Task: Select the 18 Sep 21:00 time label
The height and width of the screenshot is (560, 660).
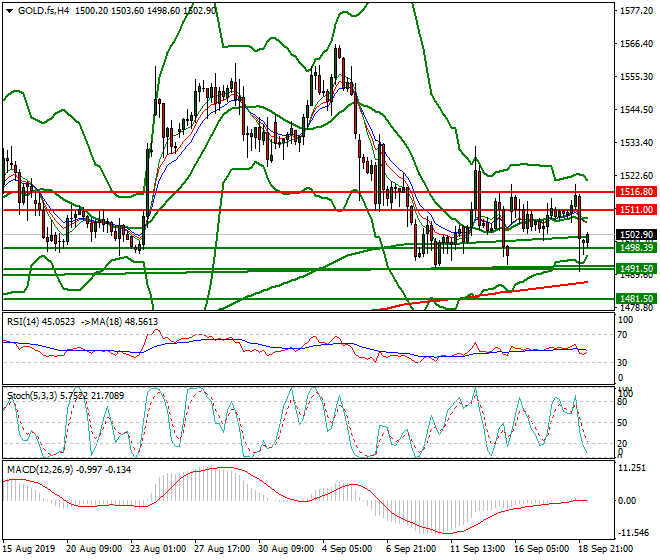Action: [x=606, y=549]
